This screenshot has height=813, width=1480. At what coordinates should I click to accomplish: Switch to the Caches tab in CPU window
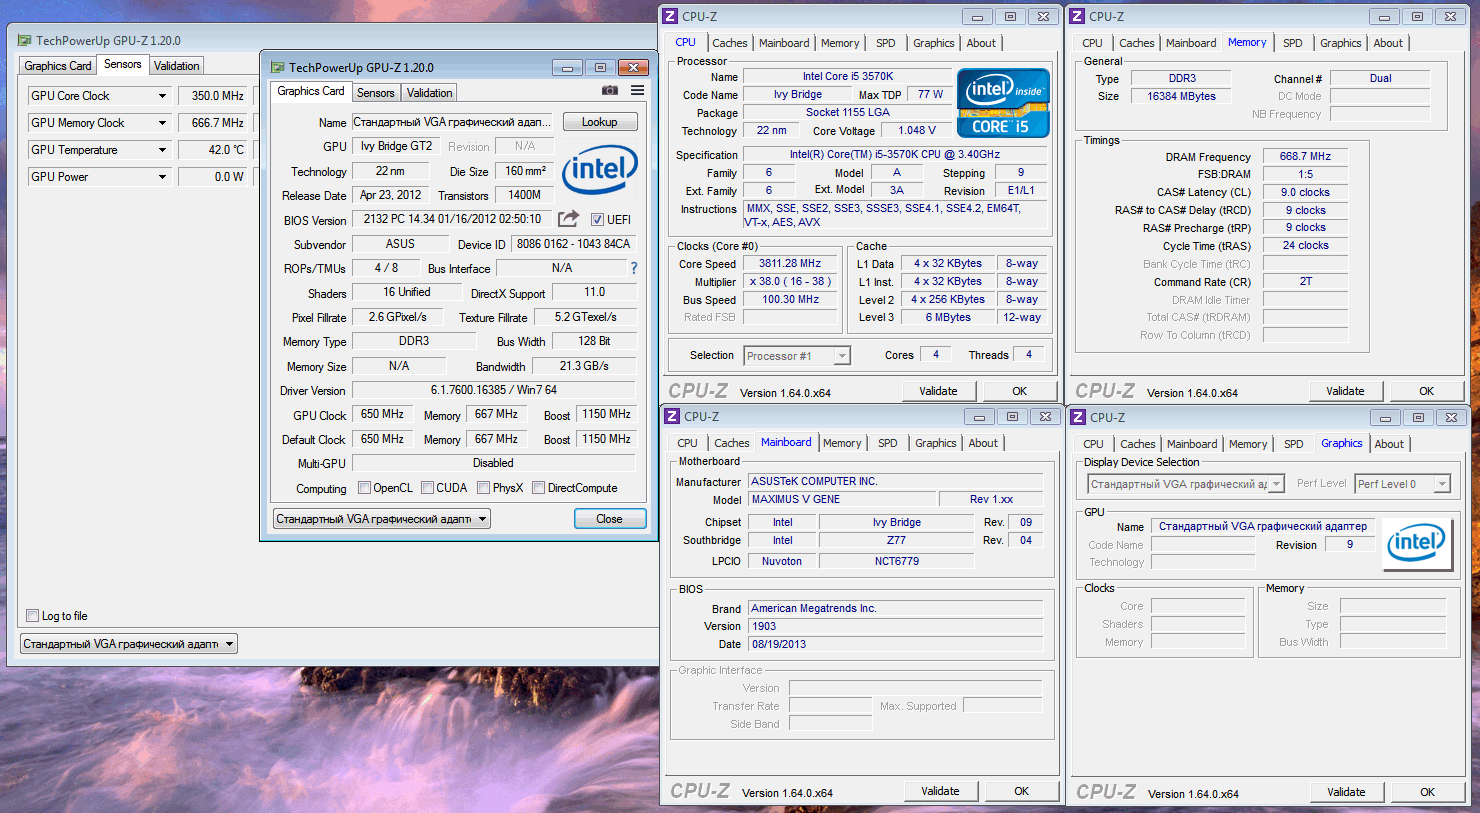[x=730, y=43]
